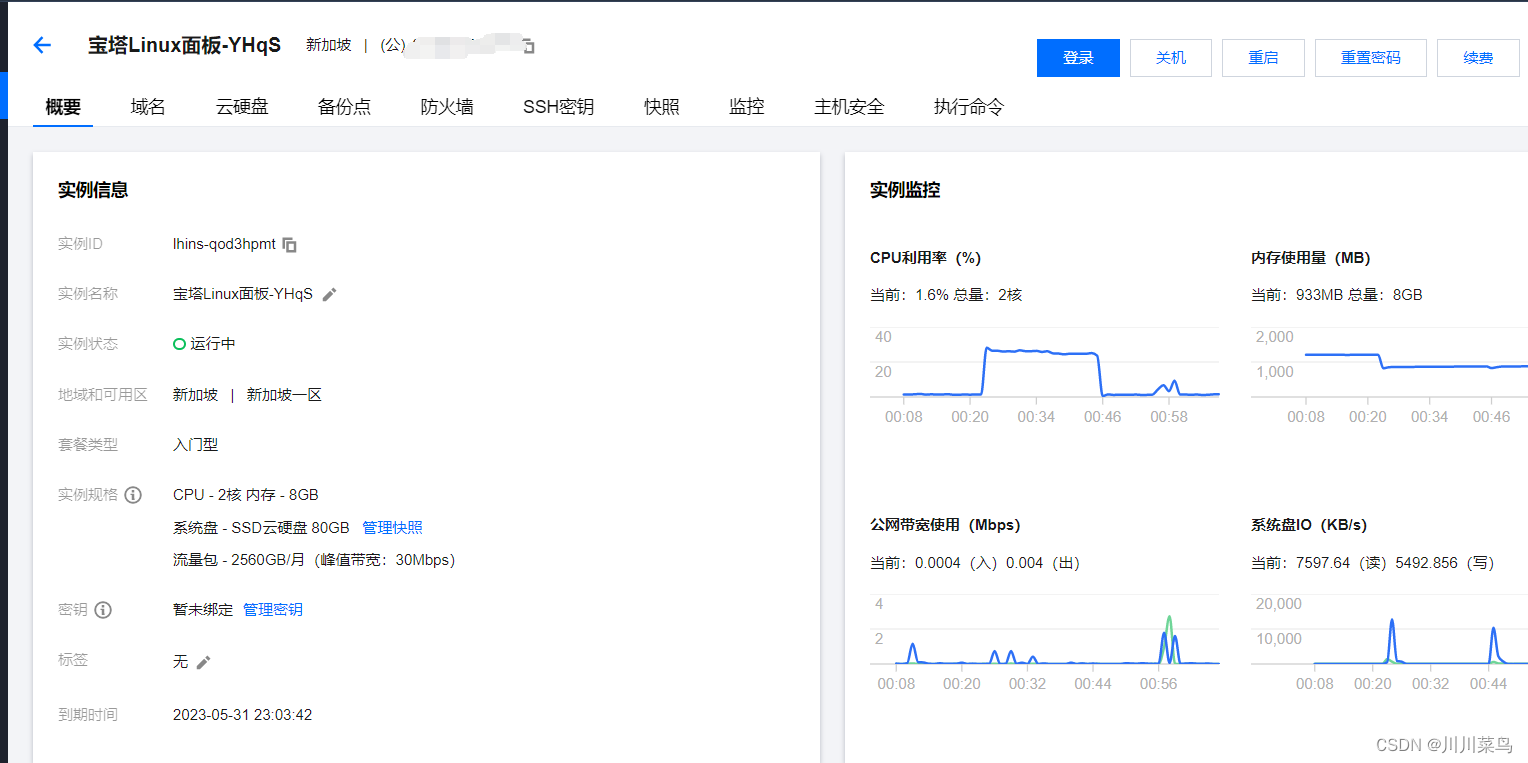Switch to the 概要 tab
1528x763 pixels.
pos(63,107)
